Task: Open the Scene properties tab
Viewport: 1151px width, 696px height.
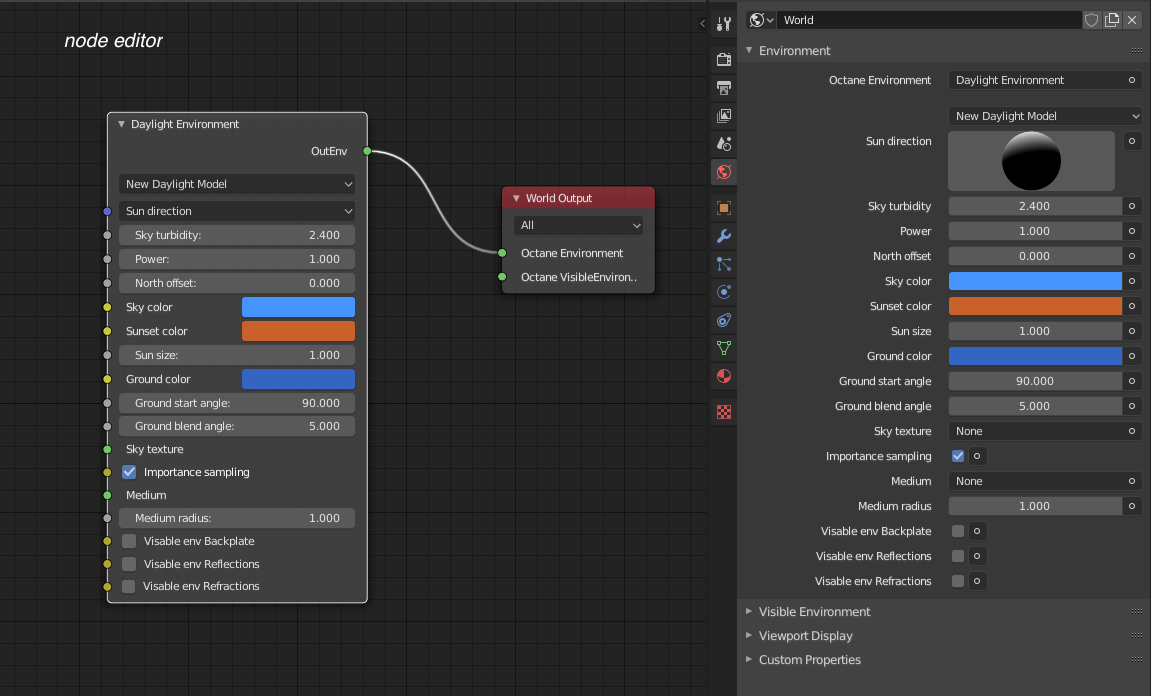Action: (724, 144)
